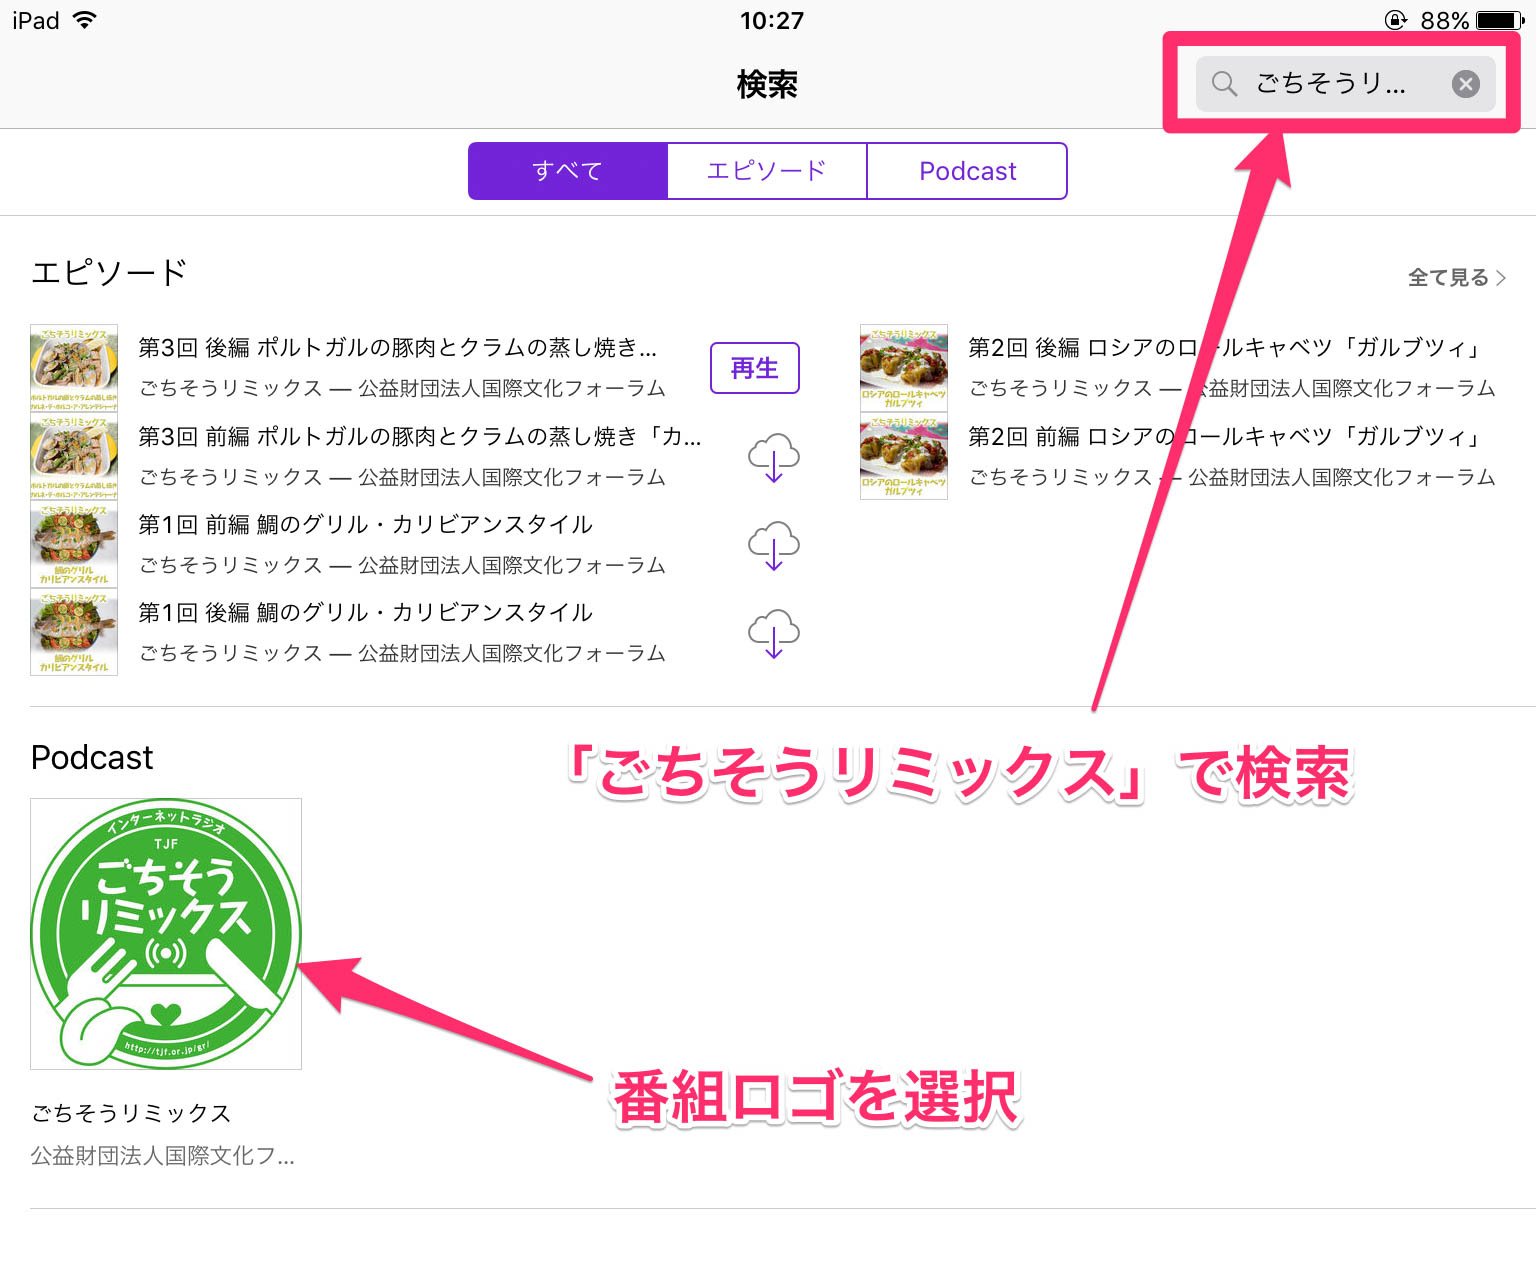1536x1268 pixels.
Task: Tap the 再生 button for 第3回 後編
Action: point(755,368)
